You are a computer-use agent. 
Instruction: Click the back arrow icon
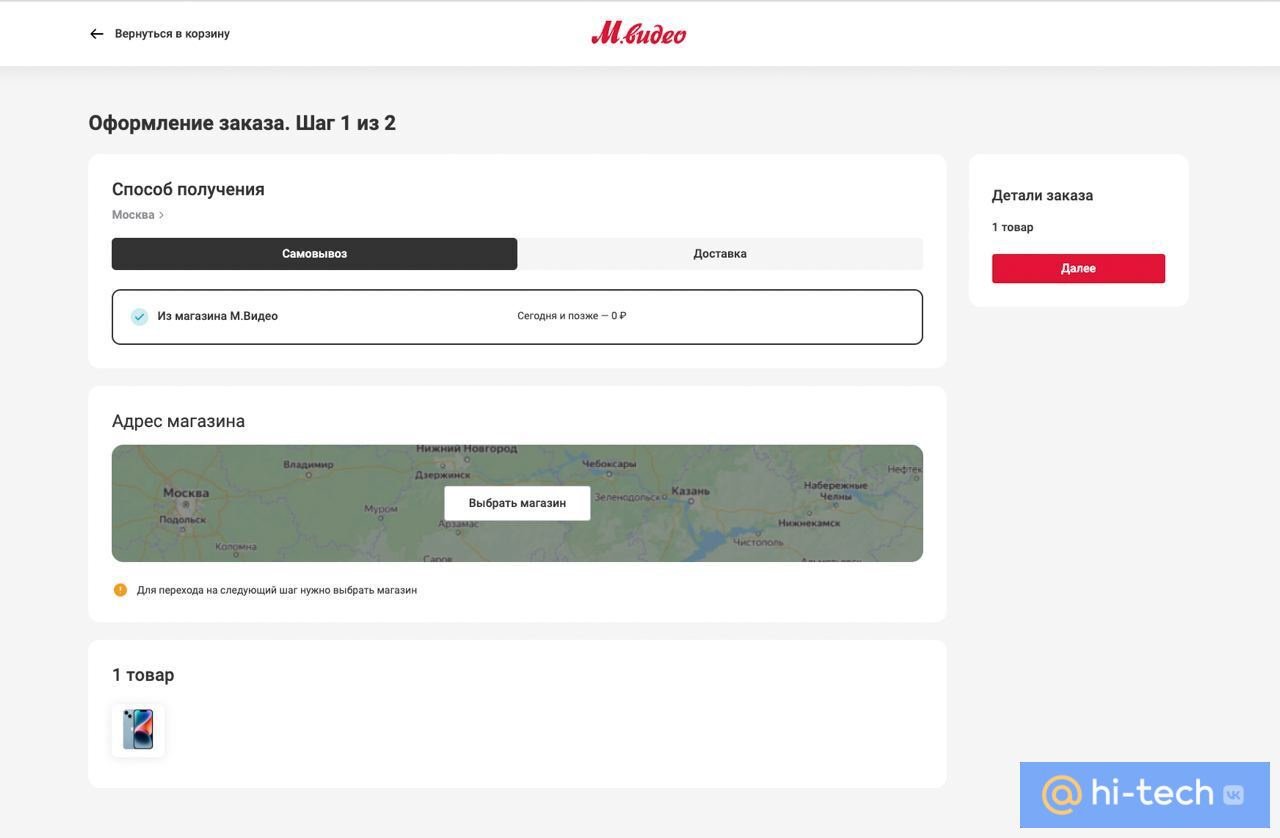click(x=97, y=34)
